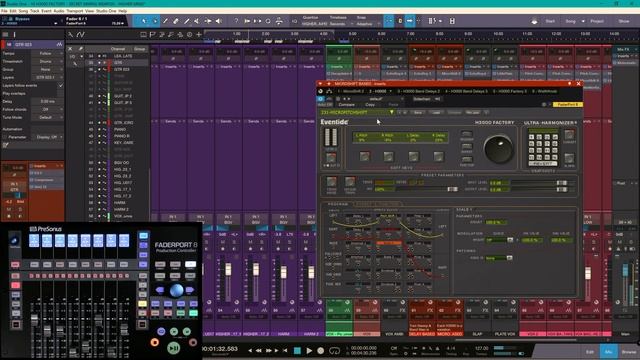Click the Delay 0.00 ms field
The width and height of the screenshot is (640, 360).
point(47,101)
